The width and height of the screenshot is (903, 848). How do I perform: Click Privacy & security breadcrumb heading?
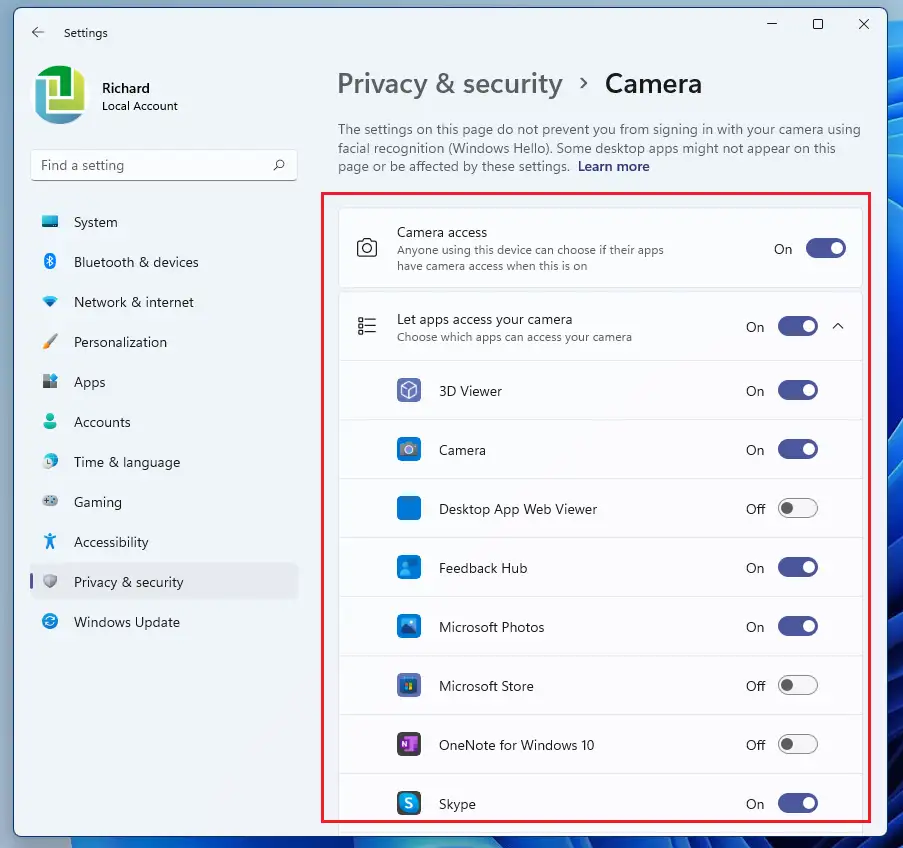click(450, 84)
